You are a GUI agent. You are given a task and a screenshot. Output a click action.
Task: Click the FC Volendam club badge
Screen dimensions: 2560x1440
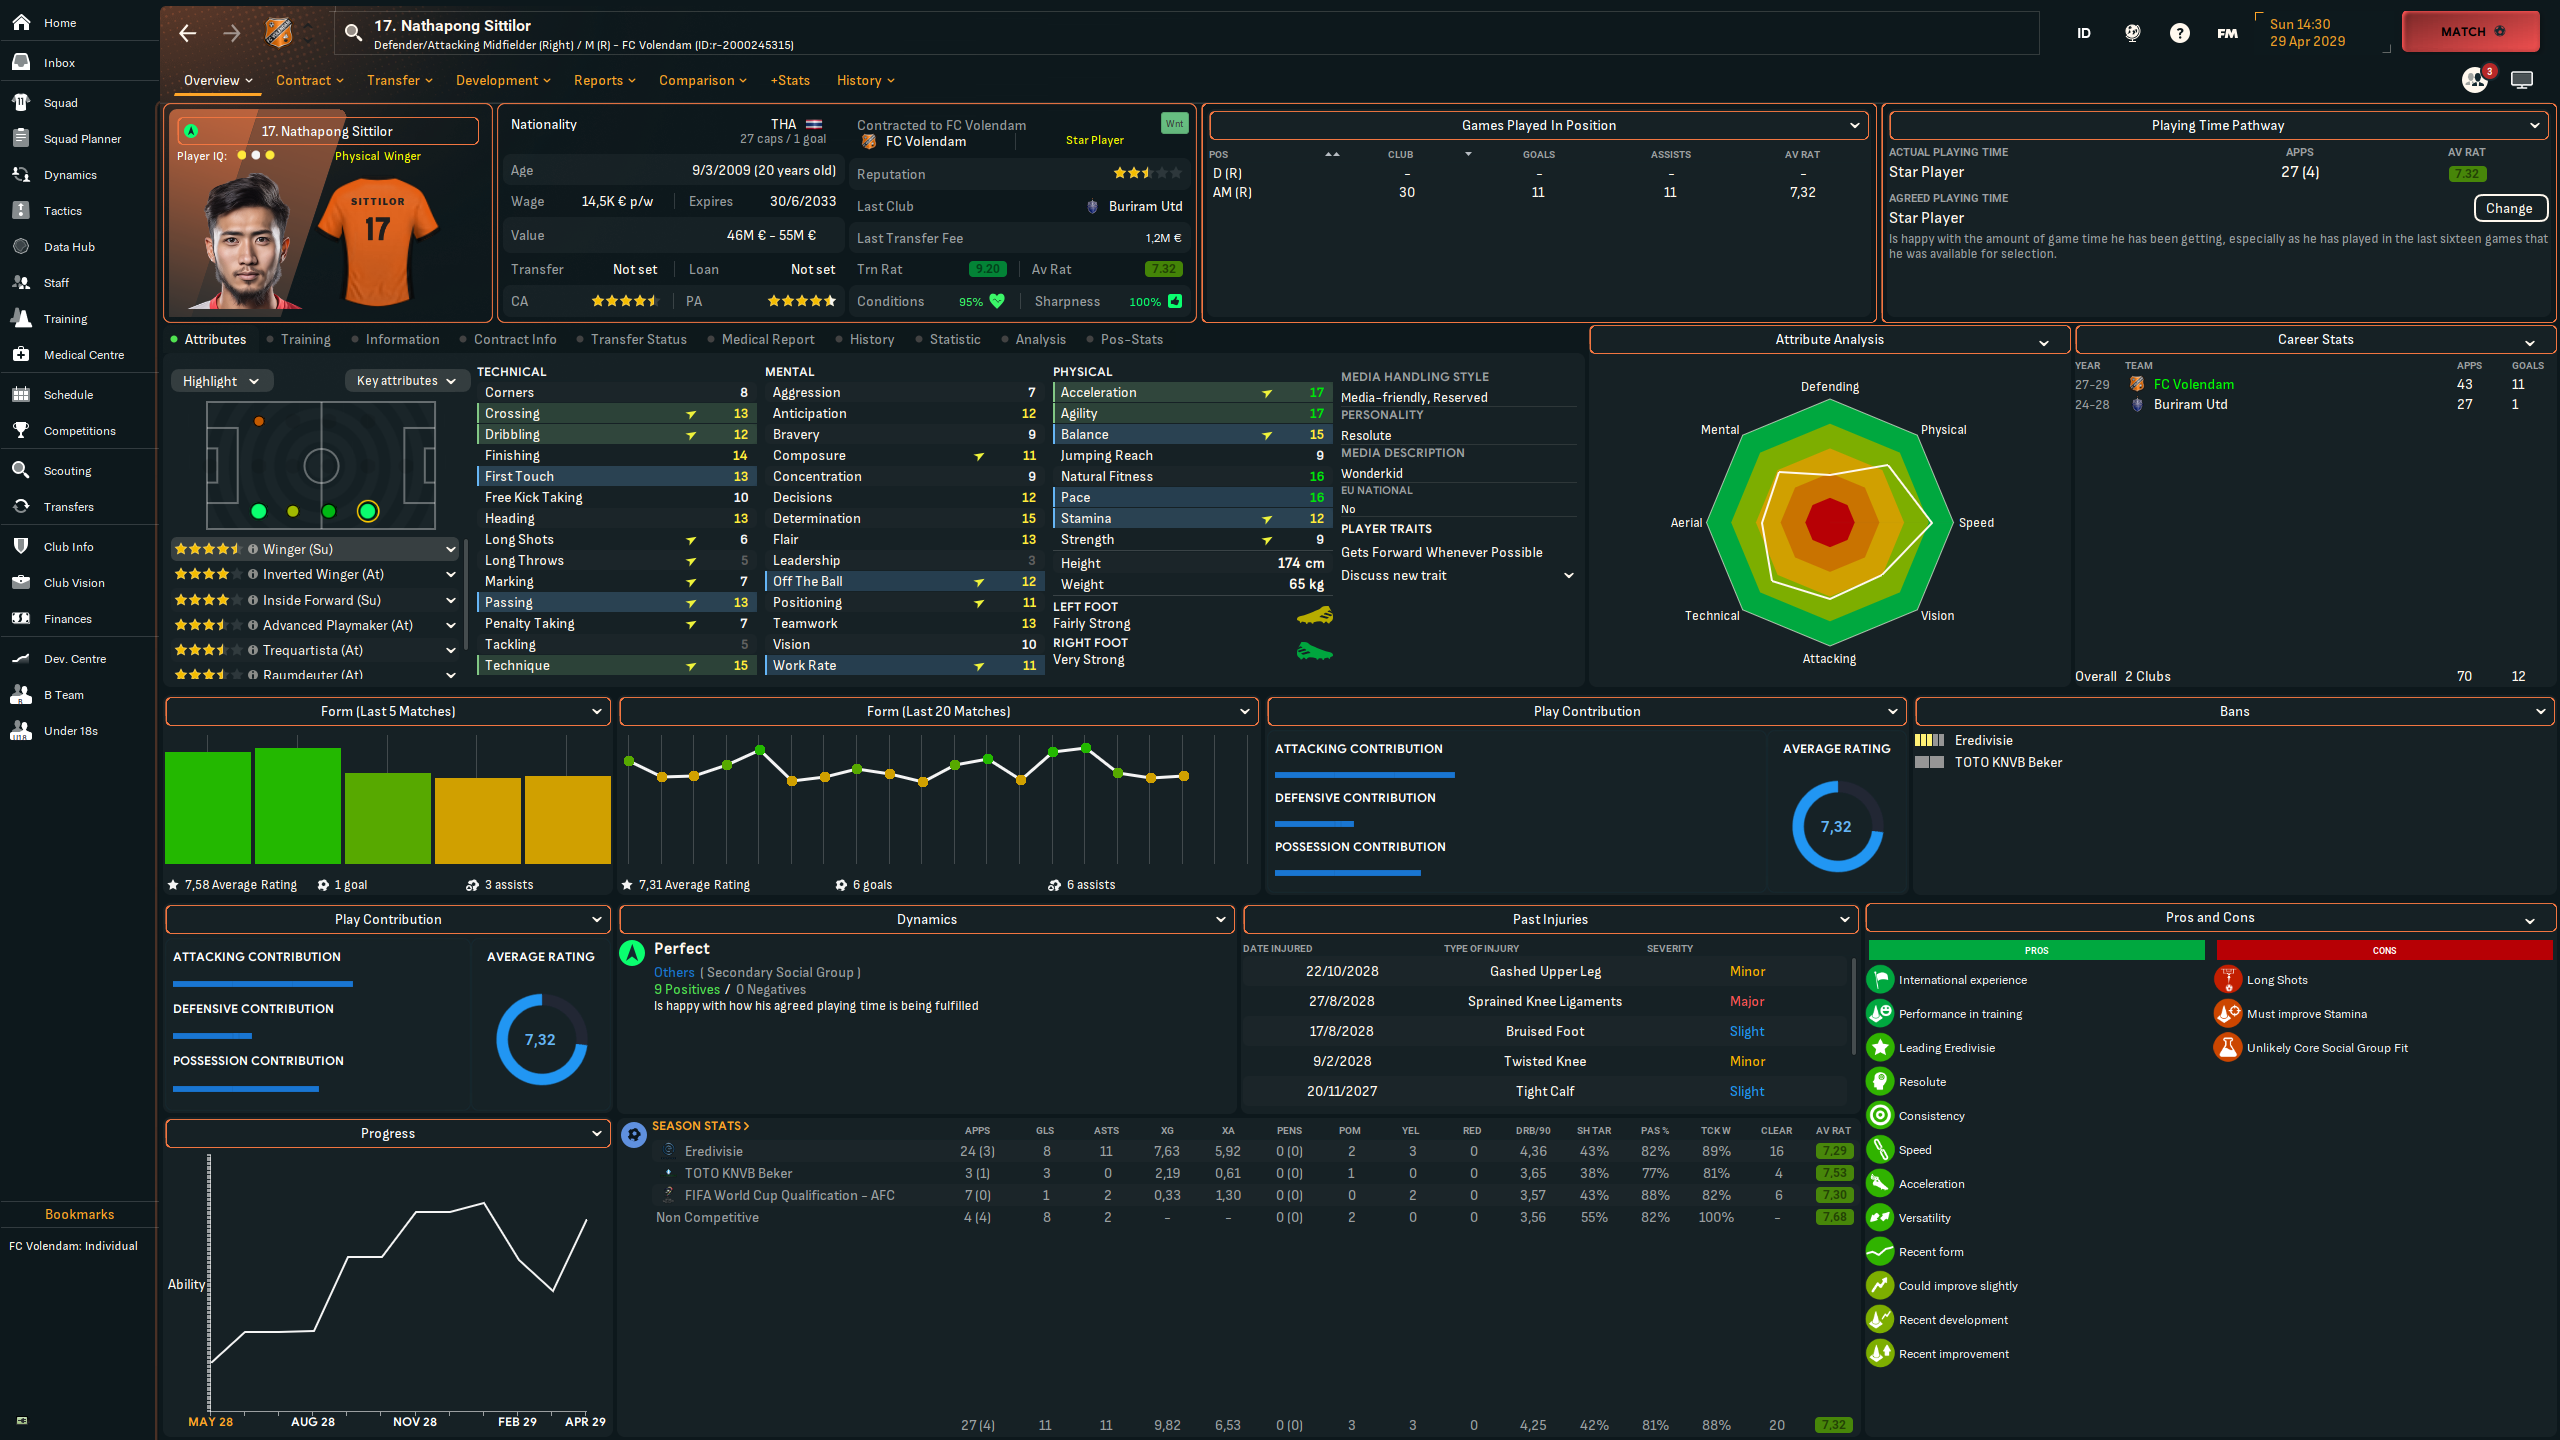pos(279,33)
